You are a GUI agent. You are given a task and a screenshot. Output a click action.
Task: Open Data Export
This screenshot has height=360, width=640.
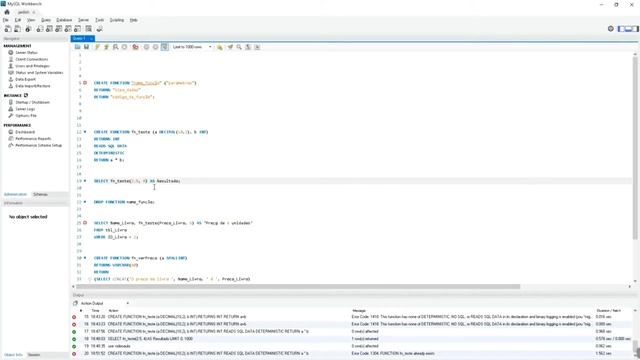pos(25,79)
